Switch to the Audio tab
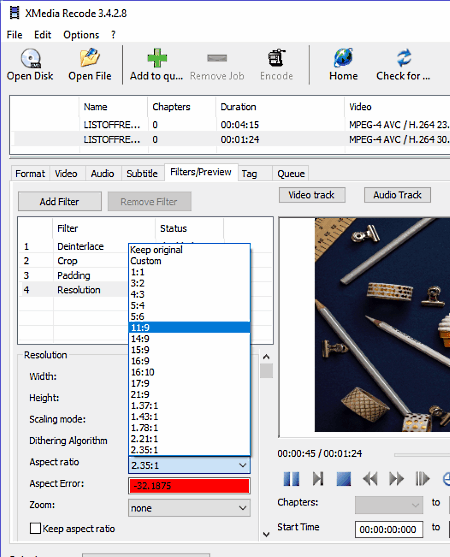This screenshot has height=557, width=450. coord(102,174)
